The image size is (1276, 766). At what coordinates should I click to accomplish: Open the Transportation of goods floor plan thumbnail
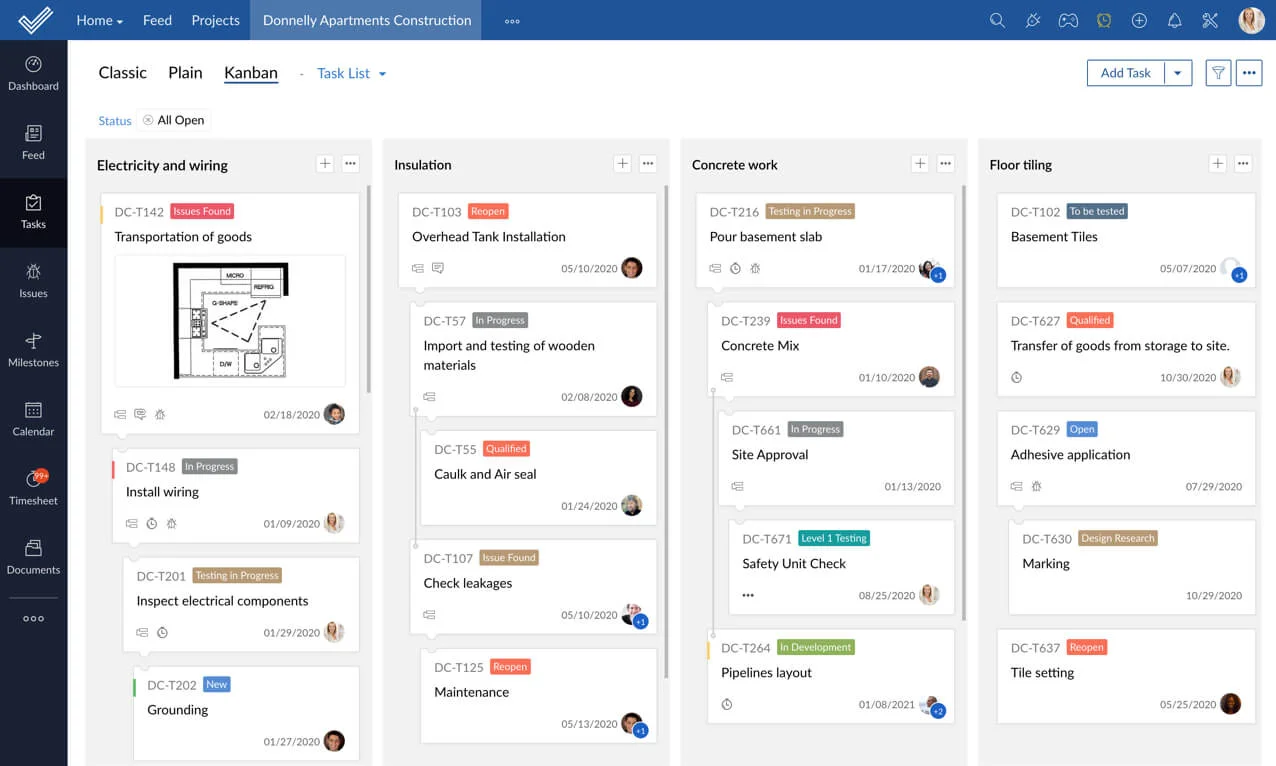pyautogui.click(x=230, y=320)
